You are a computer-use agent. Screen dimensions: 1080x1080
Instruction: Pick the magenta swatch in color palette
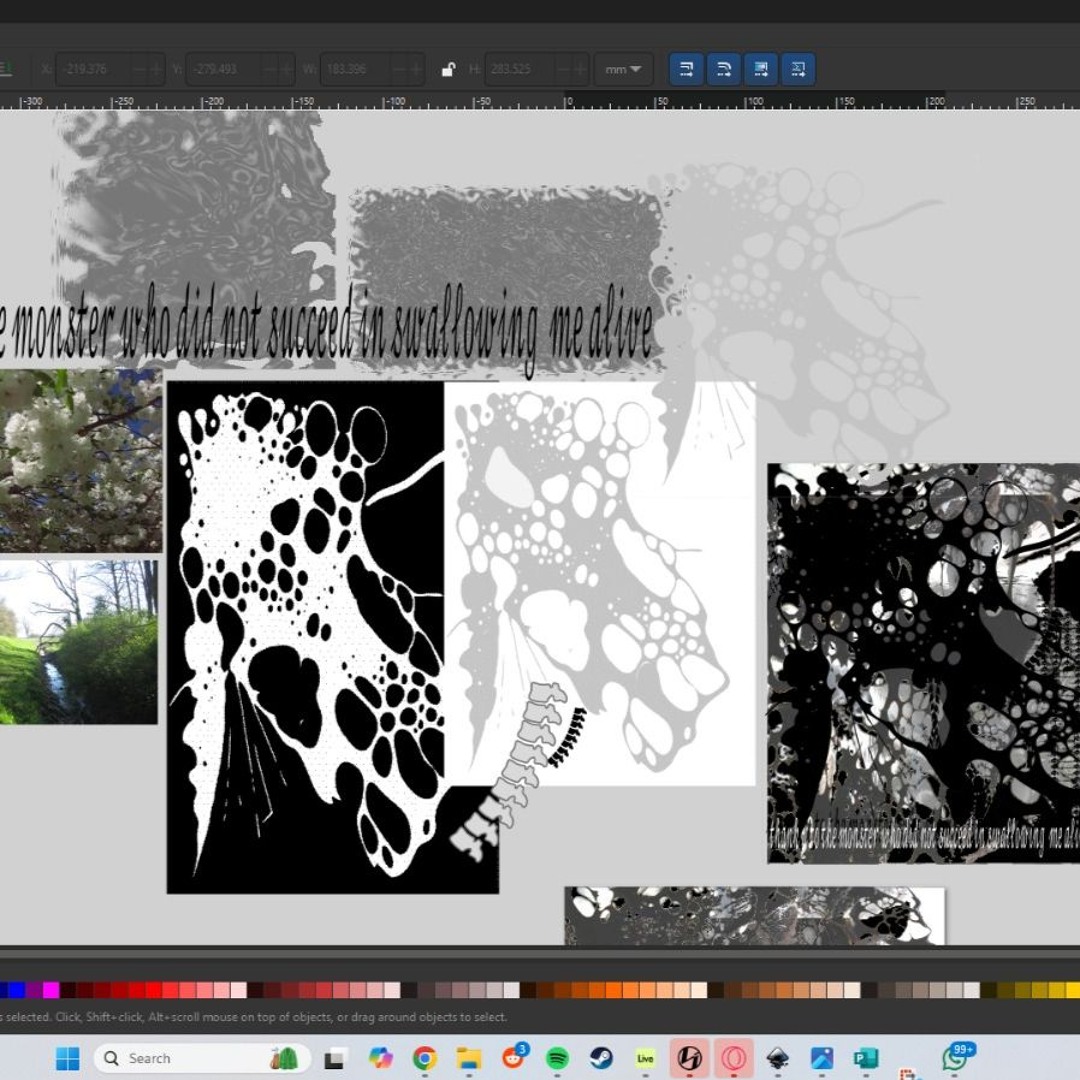click(x=50, y=990)
